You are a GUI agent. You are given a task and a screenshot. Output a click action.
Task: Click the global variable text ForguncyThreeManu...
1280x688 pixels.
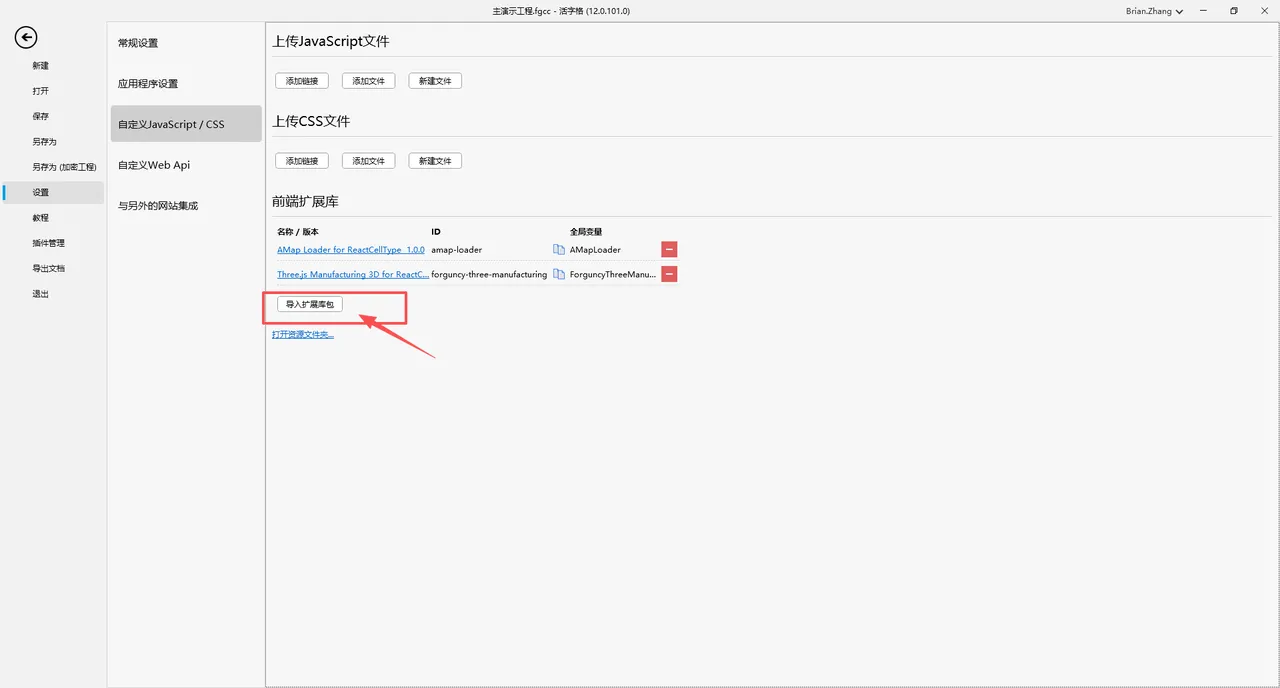click(613, 275)
